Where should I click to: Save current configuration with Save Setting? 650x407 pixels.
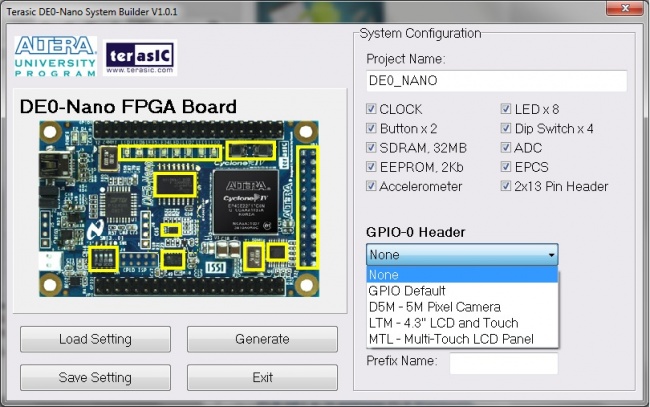pos(95,378)
